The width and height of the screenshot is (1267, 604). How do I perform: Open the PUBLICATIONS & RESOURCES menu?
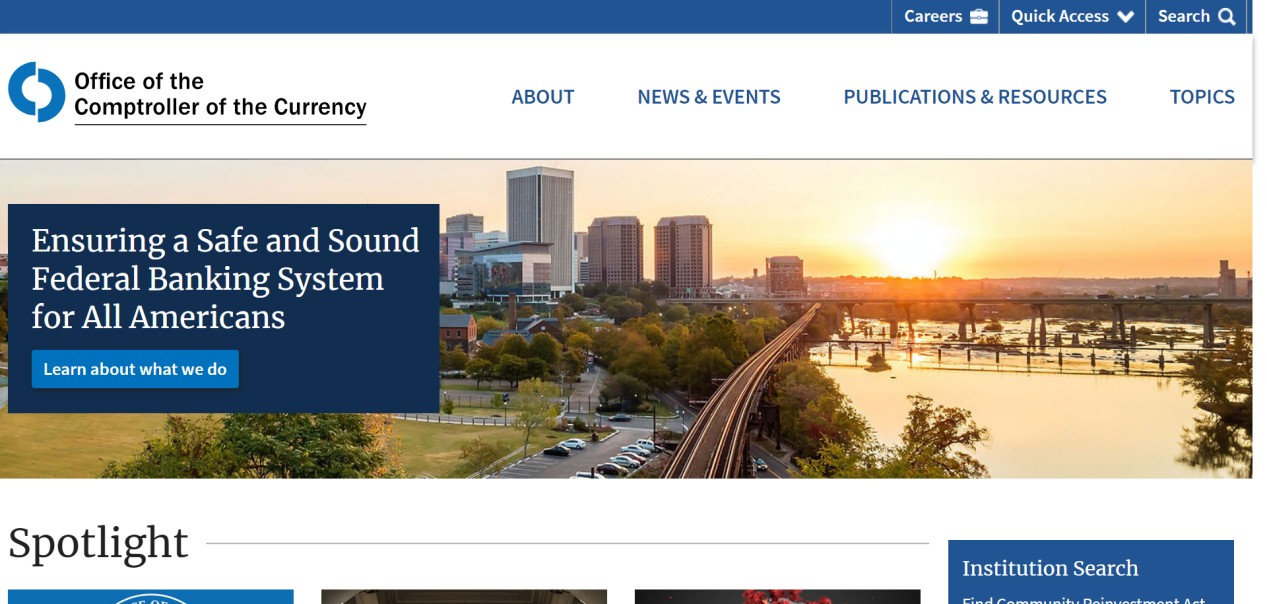pos(975,97)
